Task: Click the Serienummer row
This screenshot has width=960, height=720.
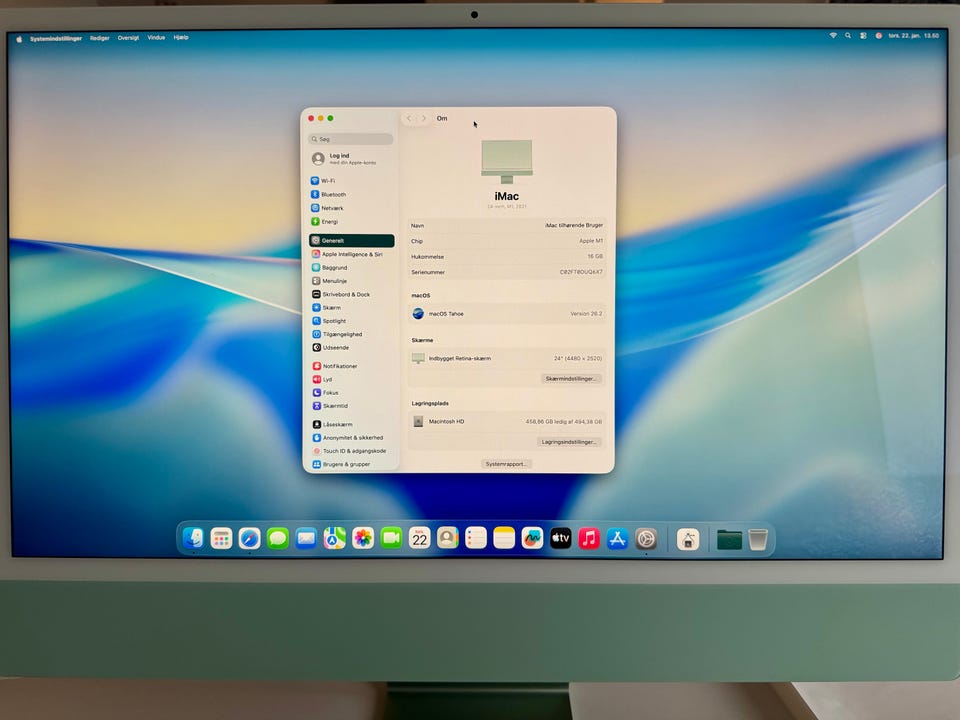Action: point(507,272)
